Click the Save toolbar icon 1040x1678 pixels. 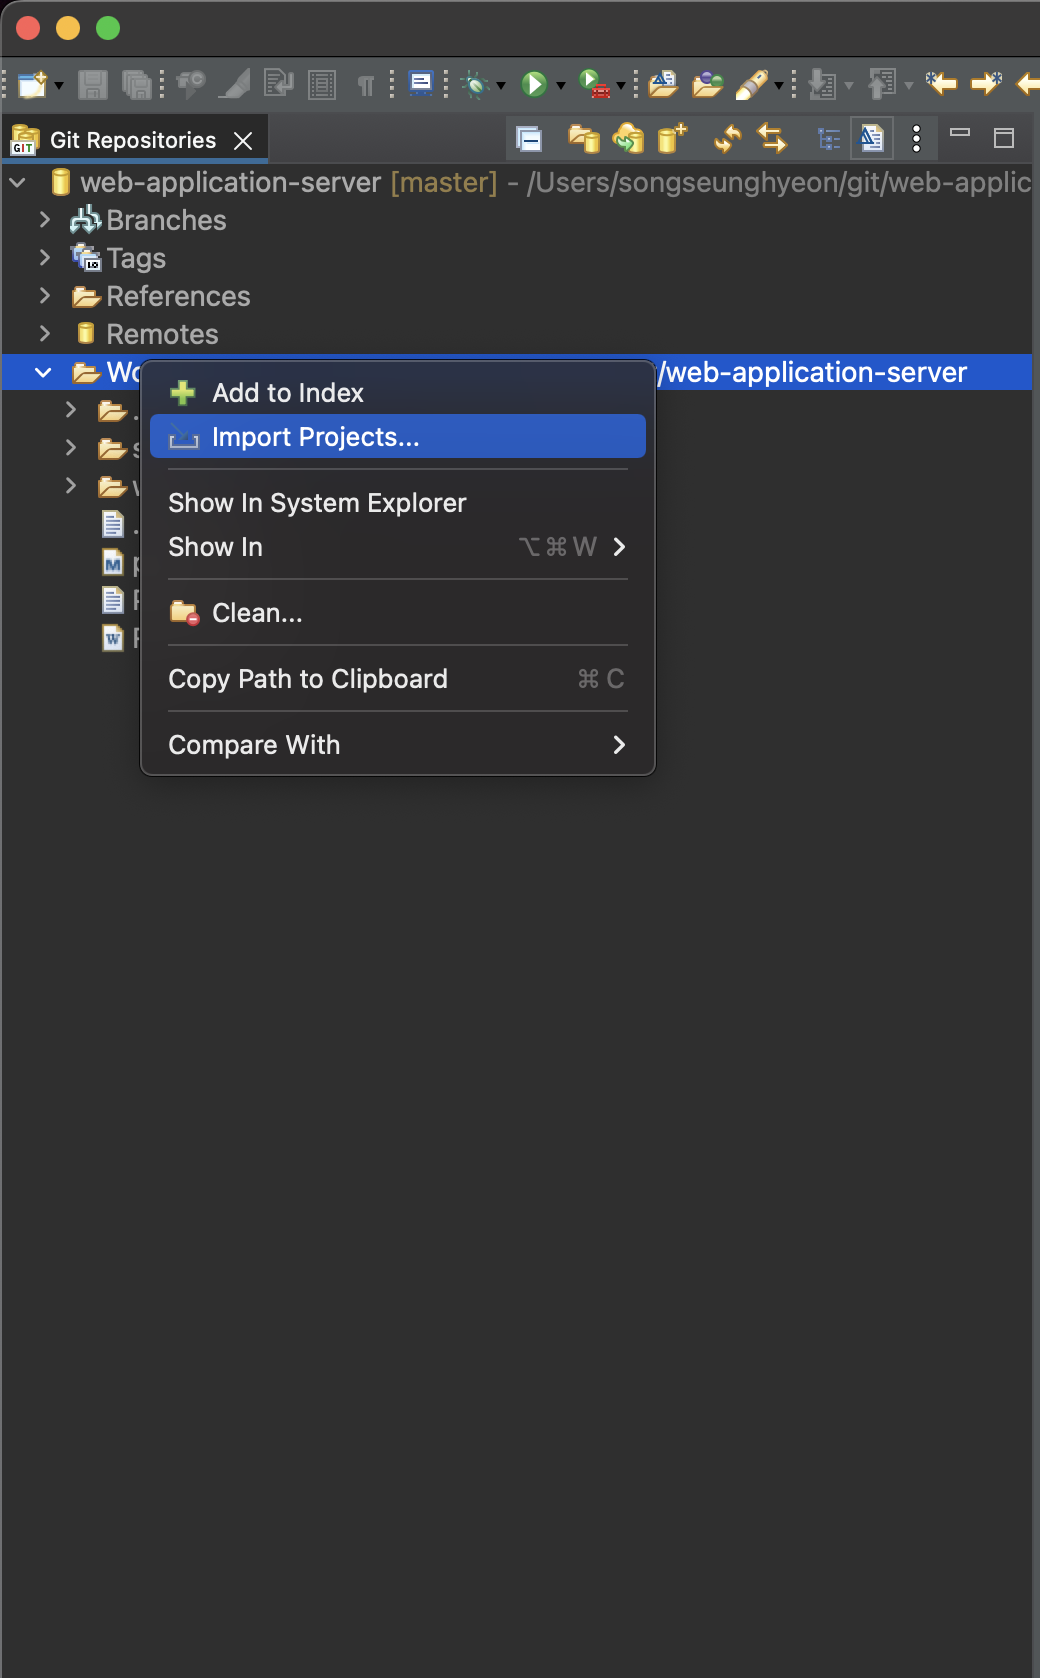(x=93, y=84)
